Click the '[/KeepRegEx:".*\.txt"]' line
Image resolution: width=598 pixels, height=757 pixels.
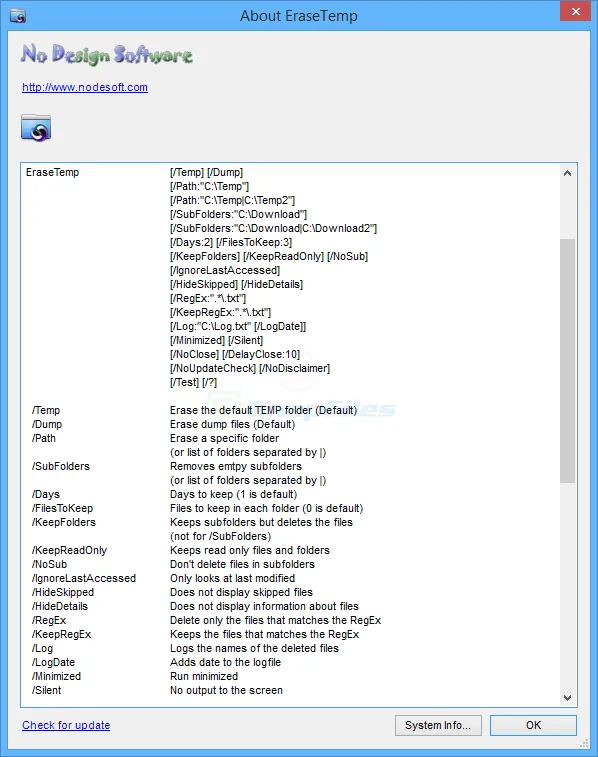pyautogui.click(x=221, y=312)
